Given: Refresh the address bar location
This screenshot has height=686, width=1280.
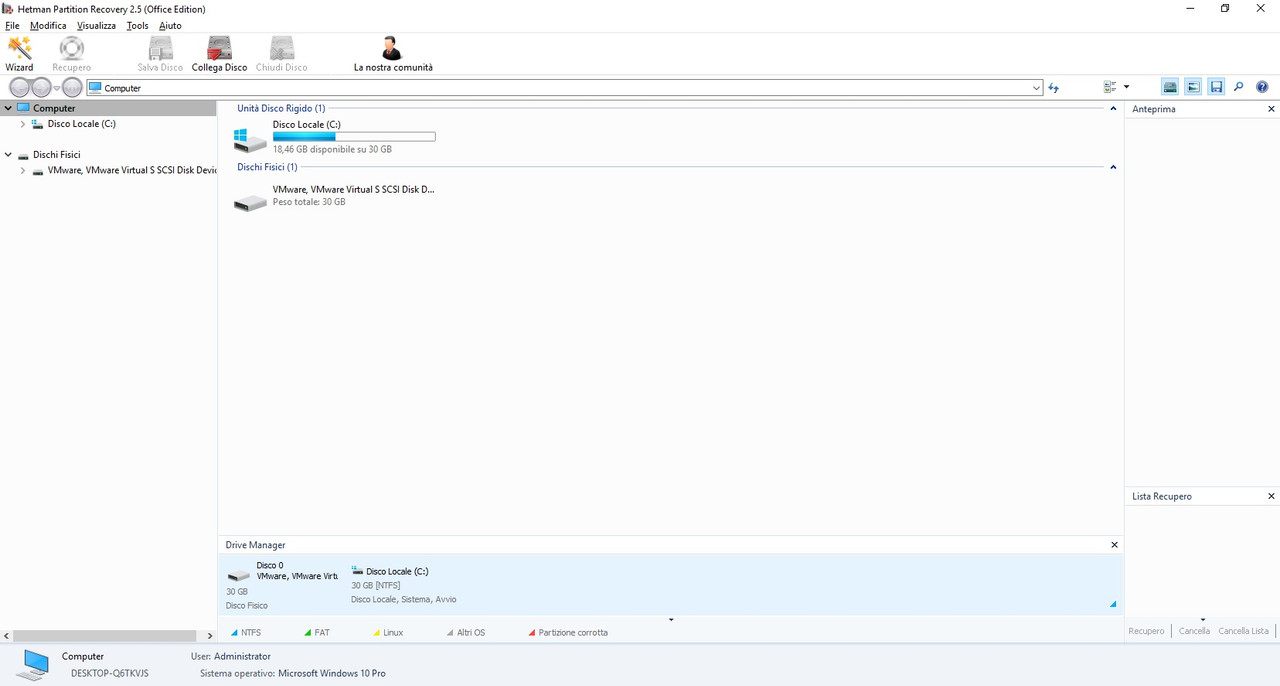Looking at the screenshot, I should 1053,88.
